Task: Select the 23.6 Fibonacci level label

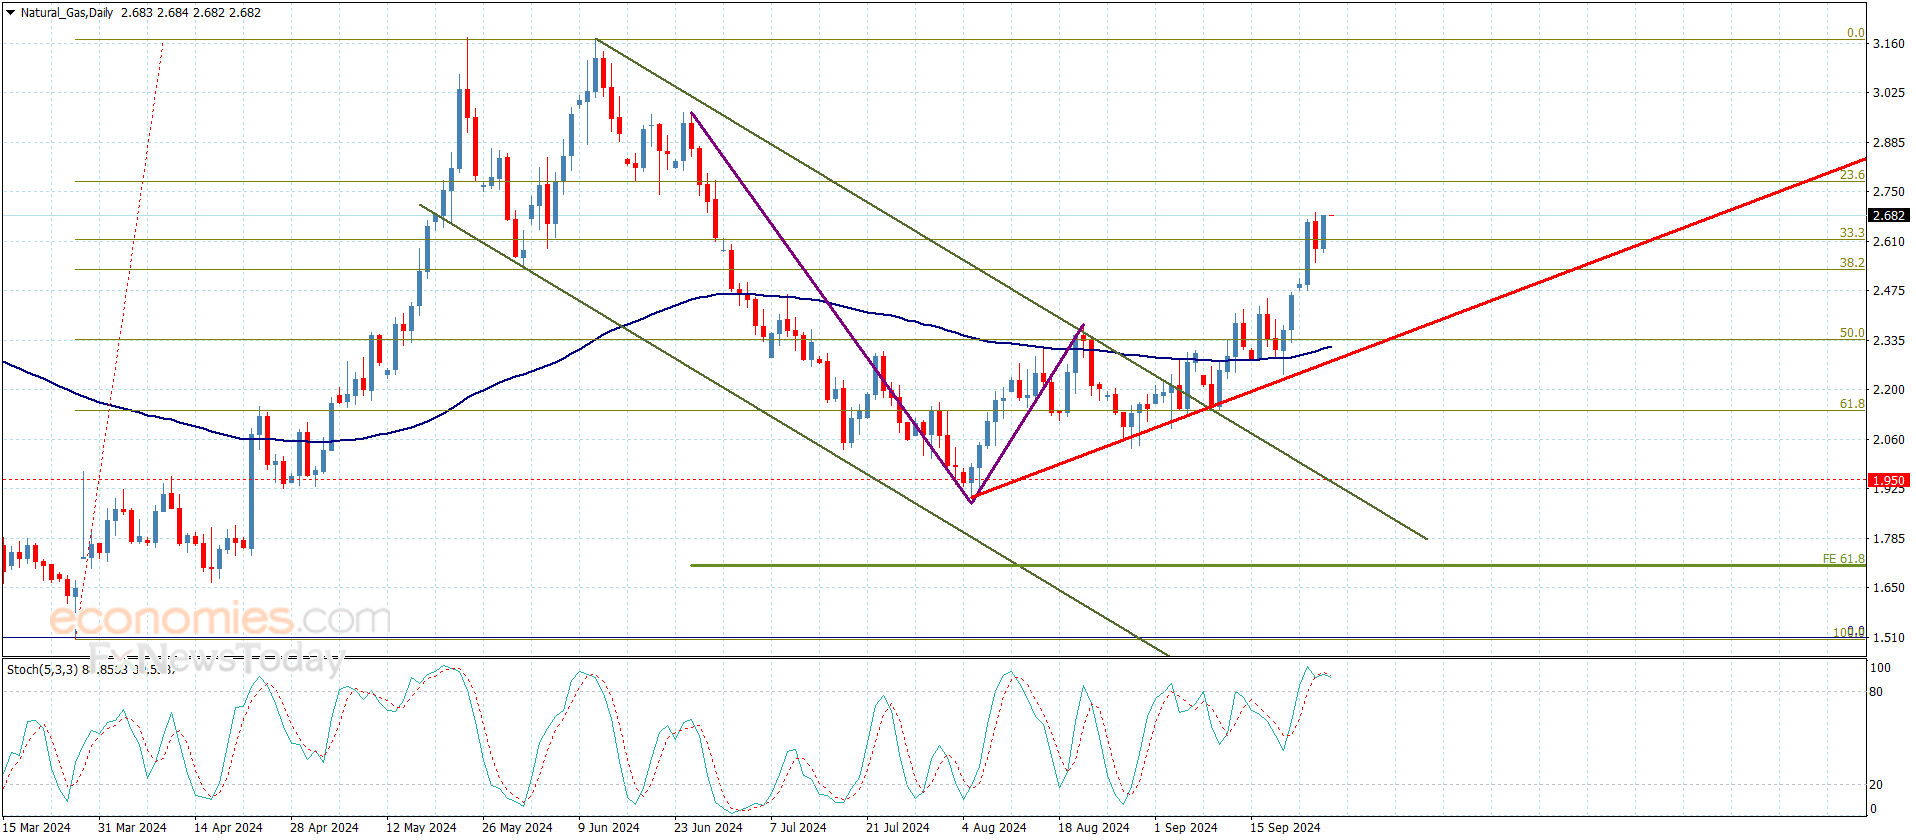Action: point(1852,175)
